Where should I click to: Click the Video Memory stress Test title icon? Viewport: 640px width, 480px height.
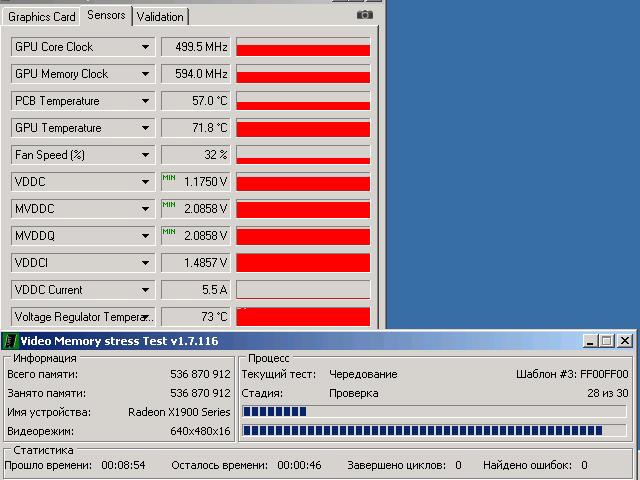point(10,341)
